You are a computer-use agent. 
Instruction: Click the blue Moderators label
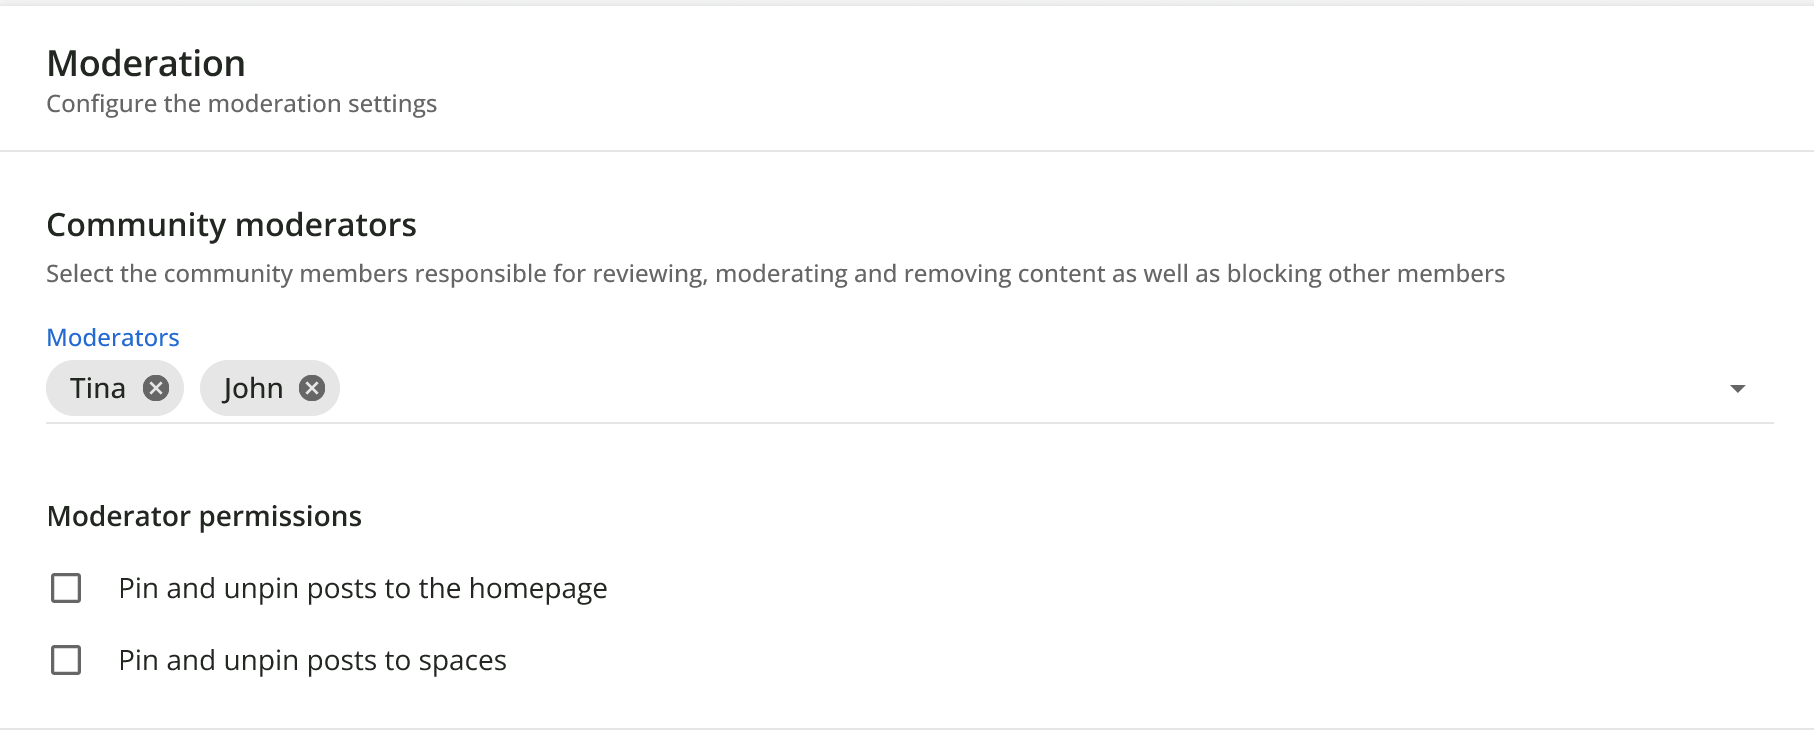pos(112,337)
